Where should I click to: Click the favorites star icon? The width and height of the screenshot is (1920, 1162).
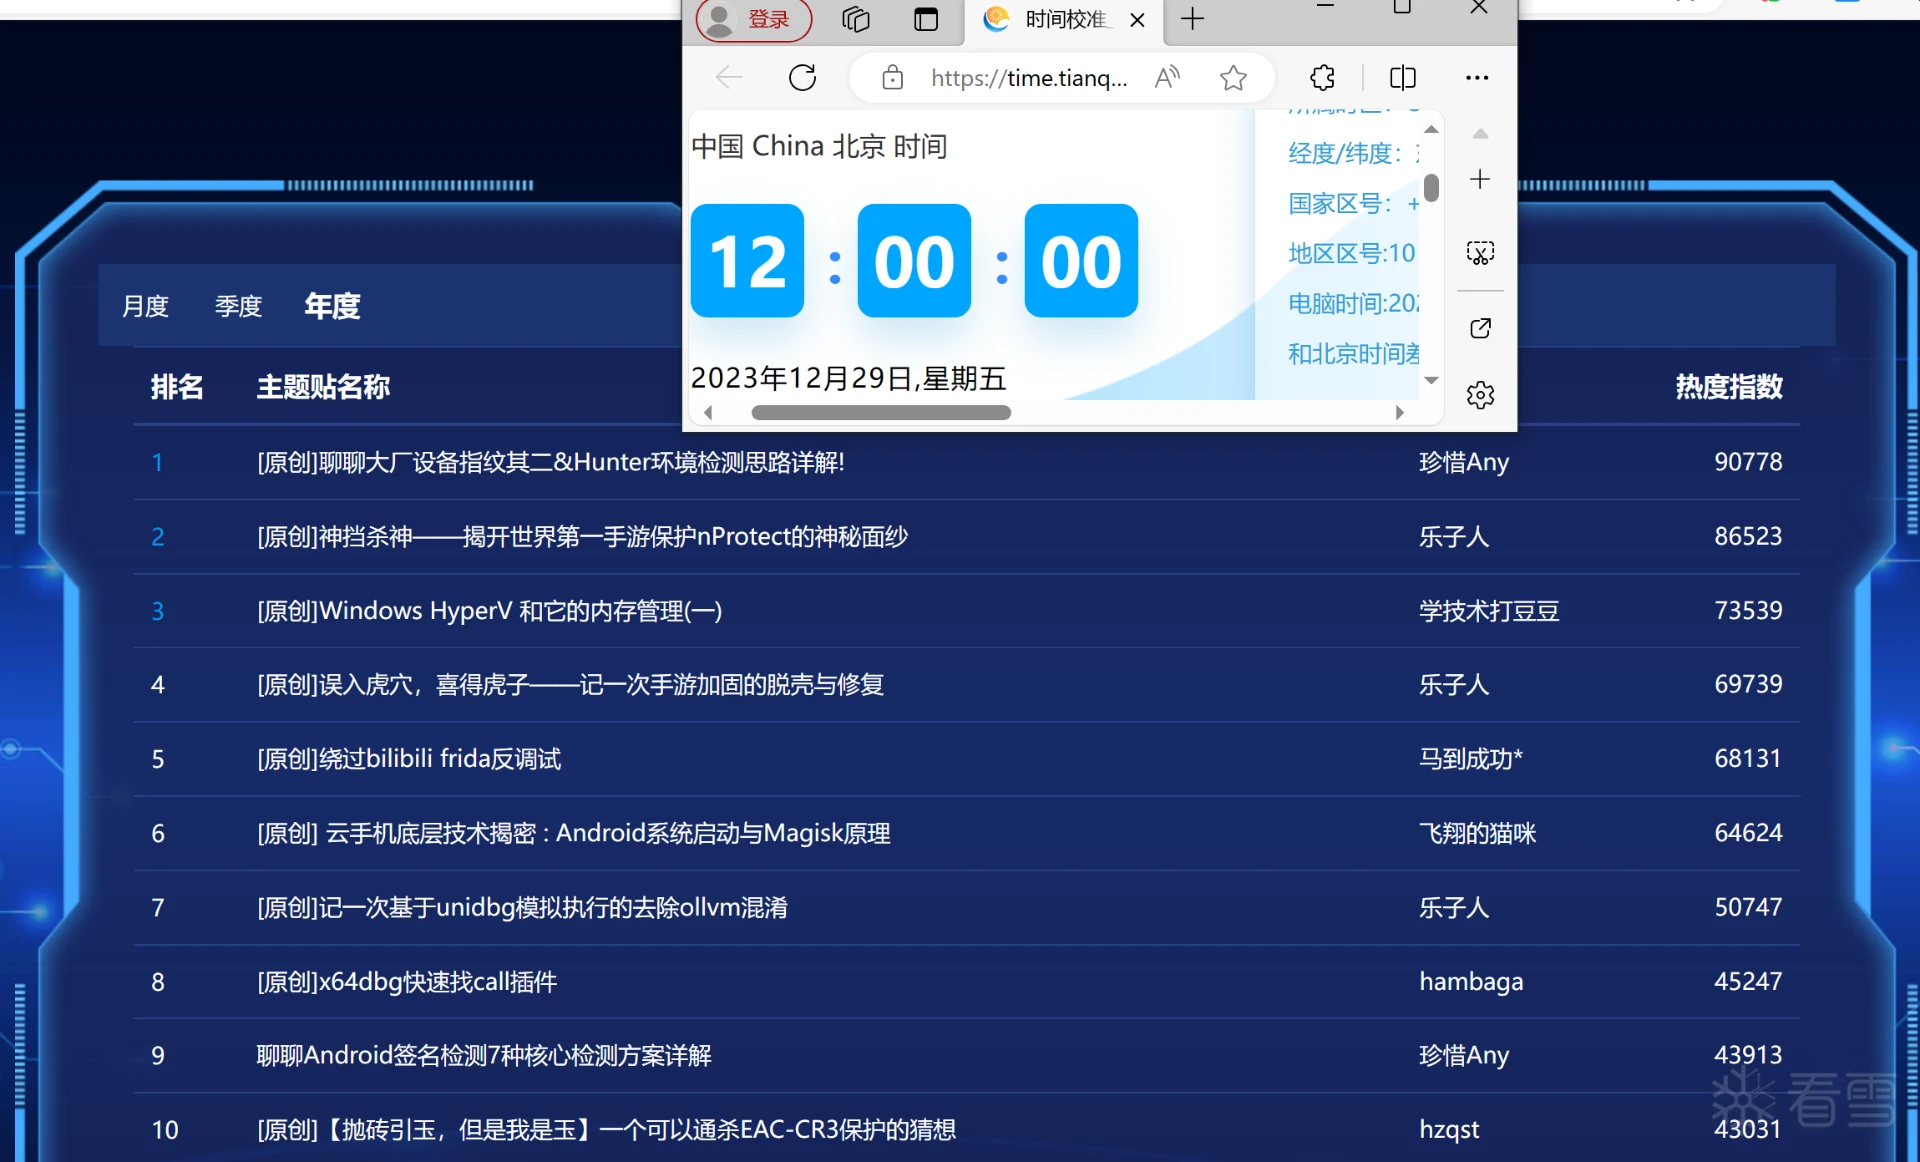click(x=1233, y=78)
